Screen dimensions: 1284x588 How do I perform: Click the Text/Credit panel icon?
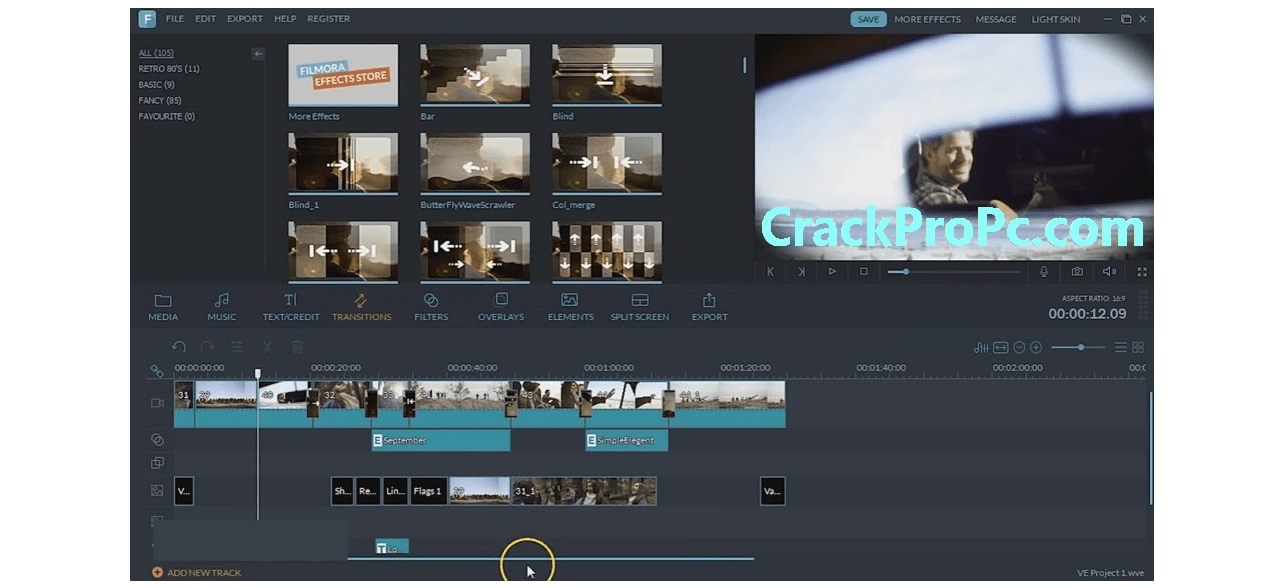pyautogui.click(x=290, y=306)
